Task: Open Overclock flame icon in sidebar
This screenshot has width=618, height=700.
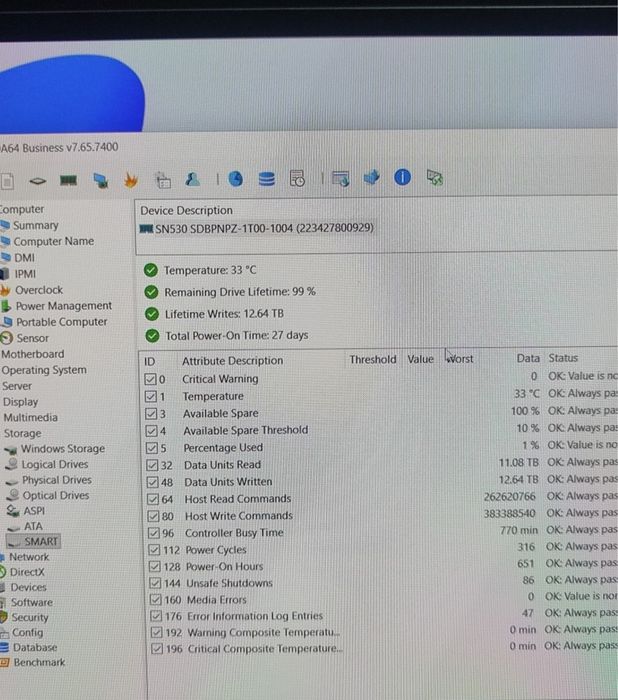Action: [x=5, y=290]
